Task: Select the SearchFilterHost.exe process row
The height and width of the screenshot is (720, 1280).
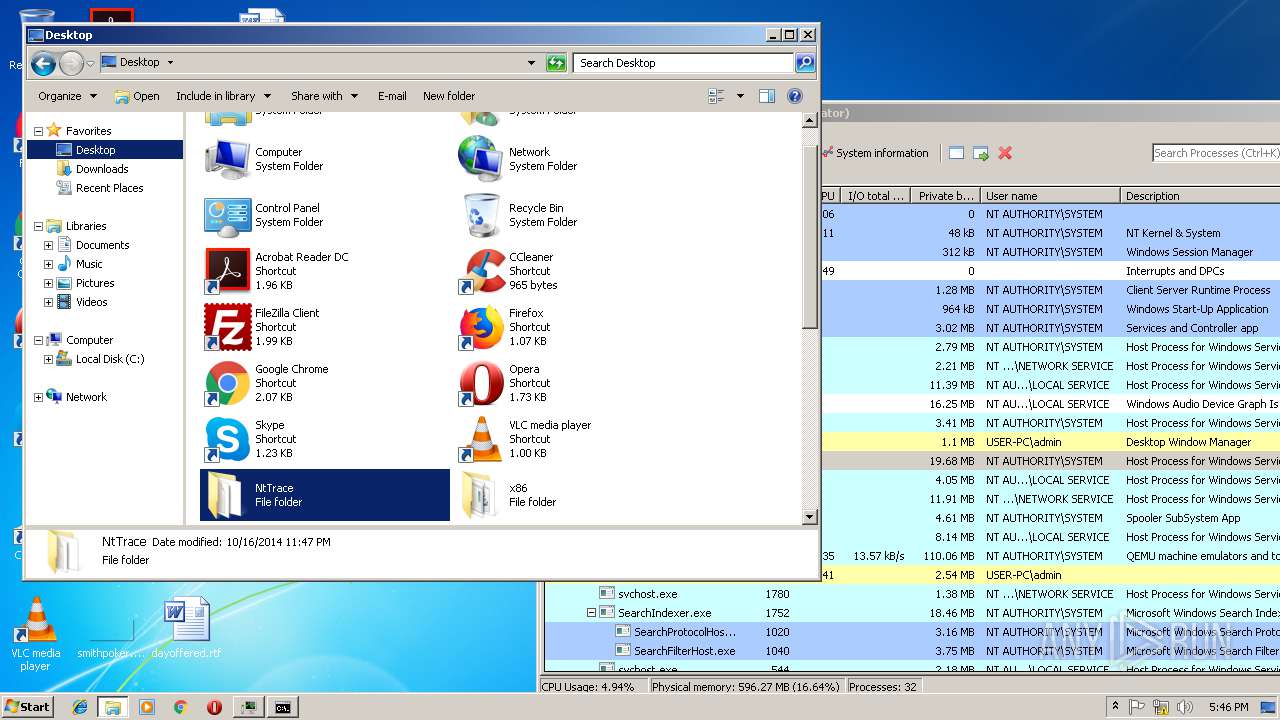Action: tap(912, 651)
